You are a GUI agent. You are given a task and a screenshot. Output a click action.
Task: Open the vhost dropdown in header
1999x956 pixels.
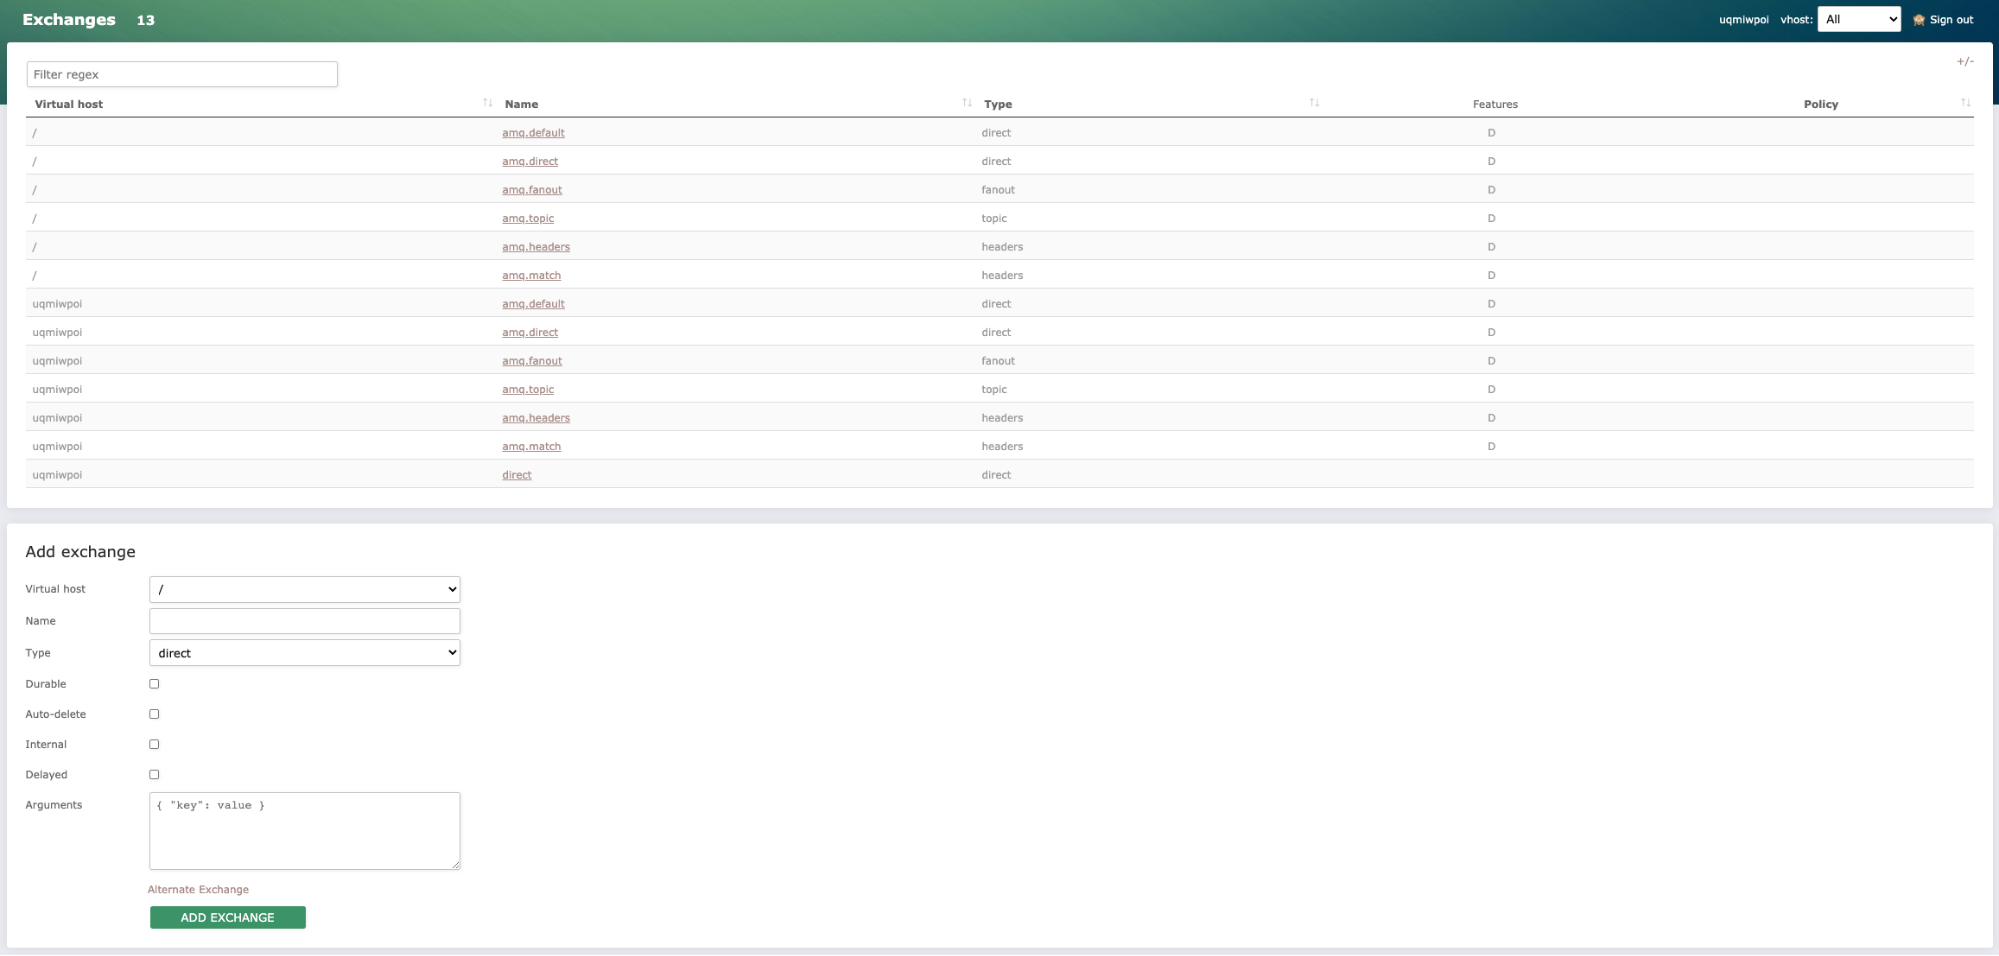[1858, 20]
